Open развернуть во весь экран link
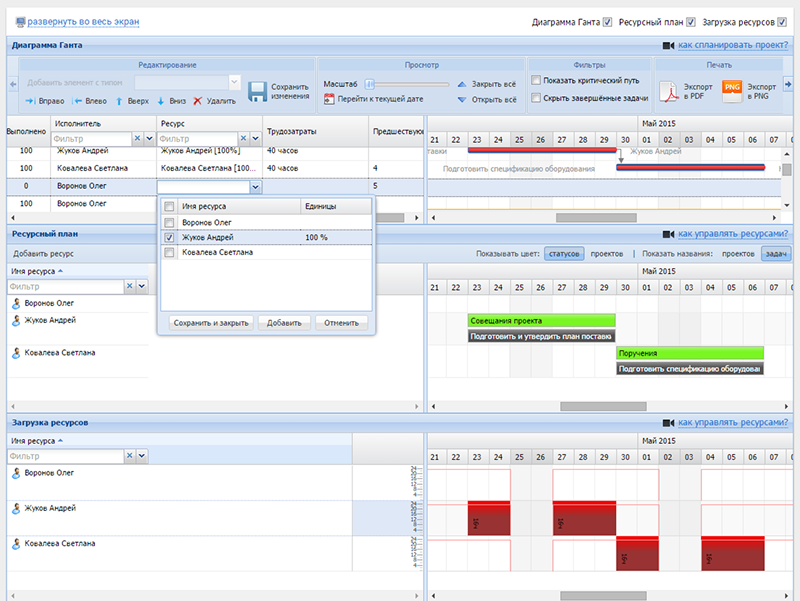Image resolution: width=800 pixels, height=601 pixels. [83, 21]
